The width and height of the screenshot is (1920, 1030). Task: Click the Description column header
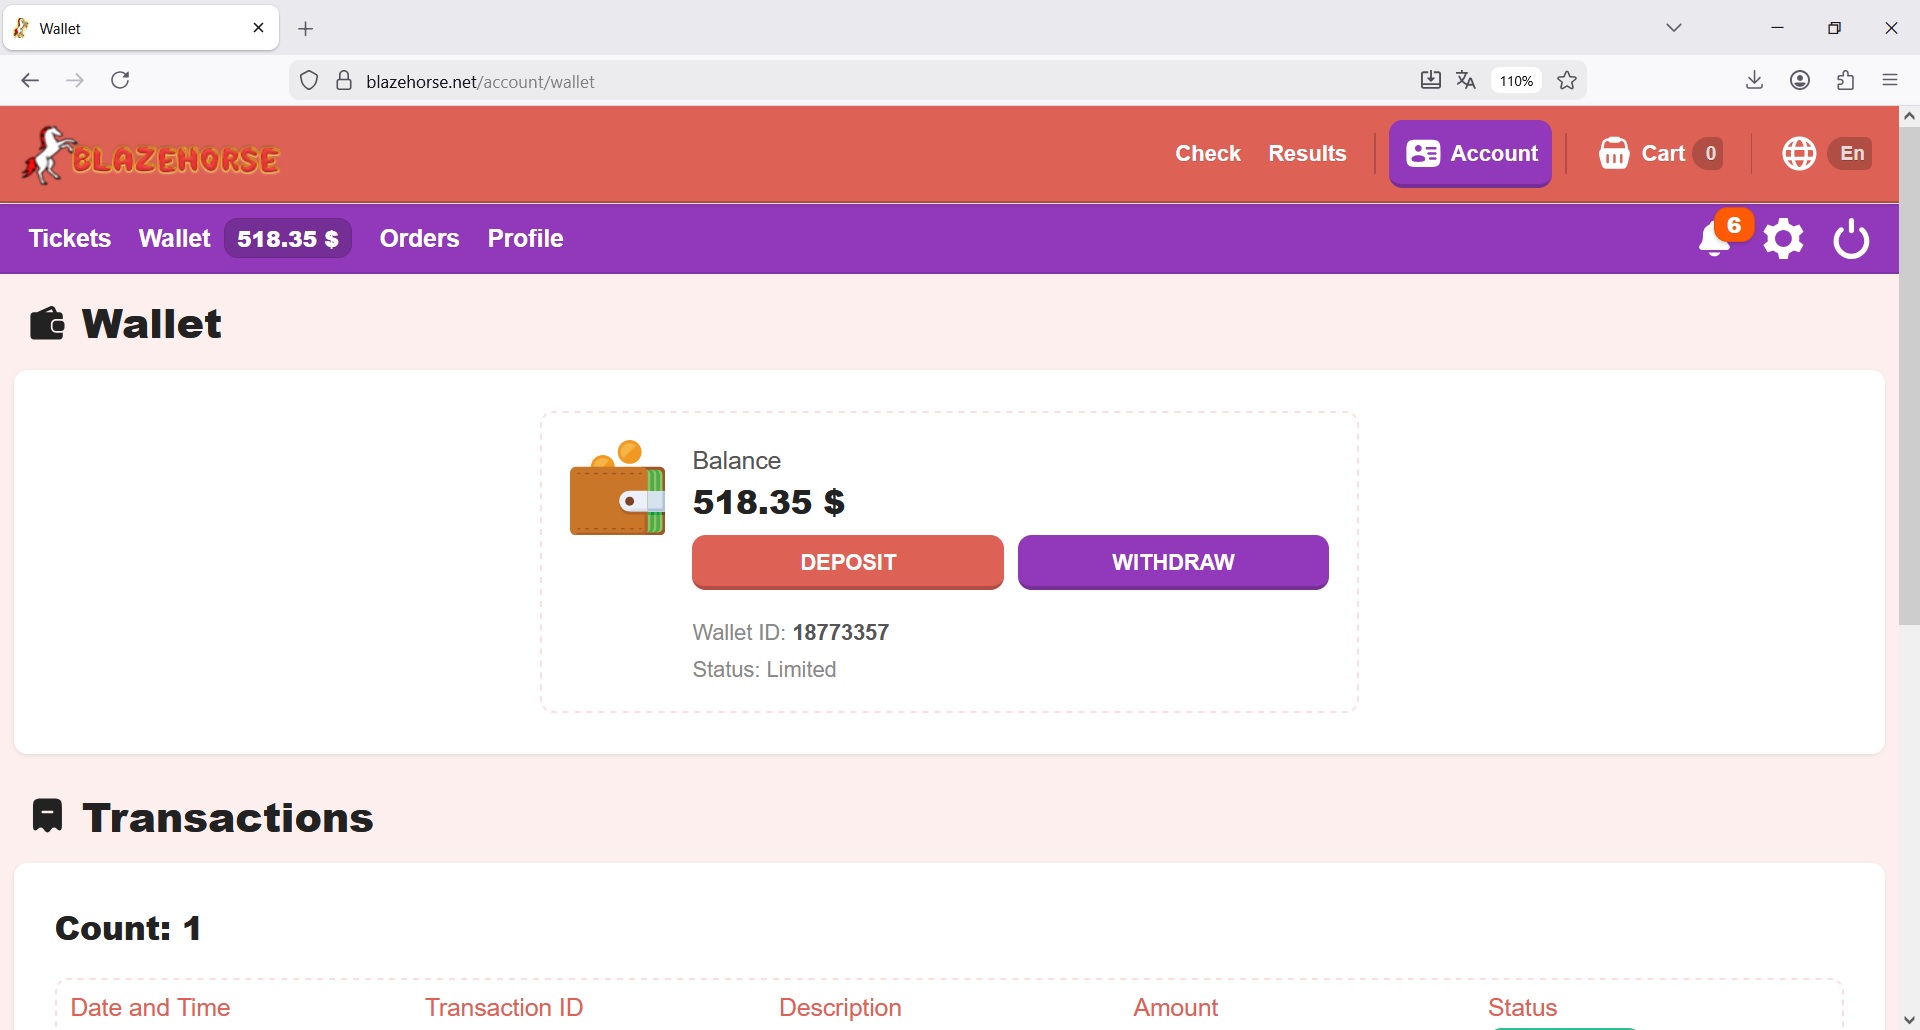click(841, 1008)
